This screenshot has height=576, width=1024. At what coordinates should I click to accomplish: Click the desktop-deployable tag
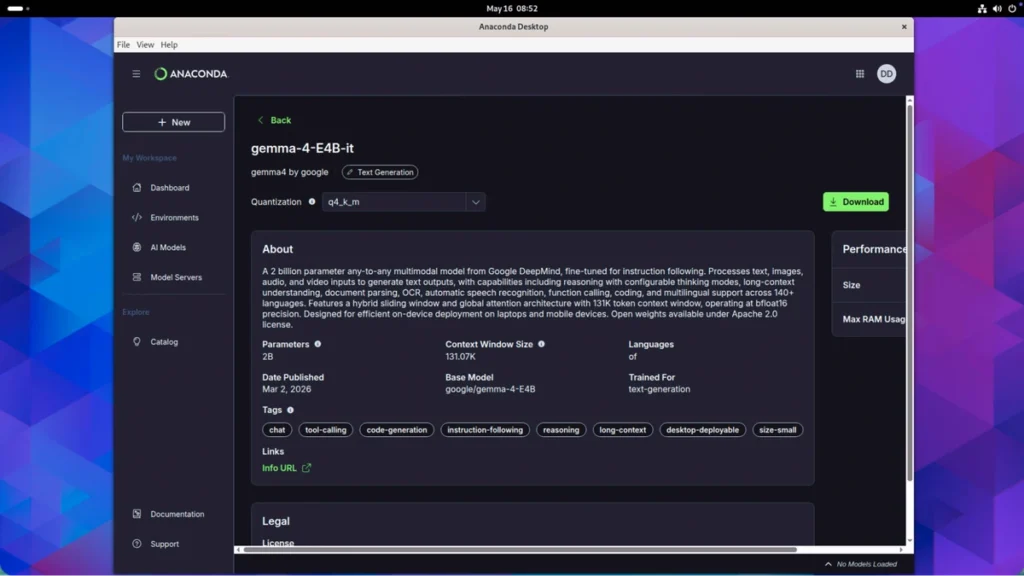(x=702, y=430)
